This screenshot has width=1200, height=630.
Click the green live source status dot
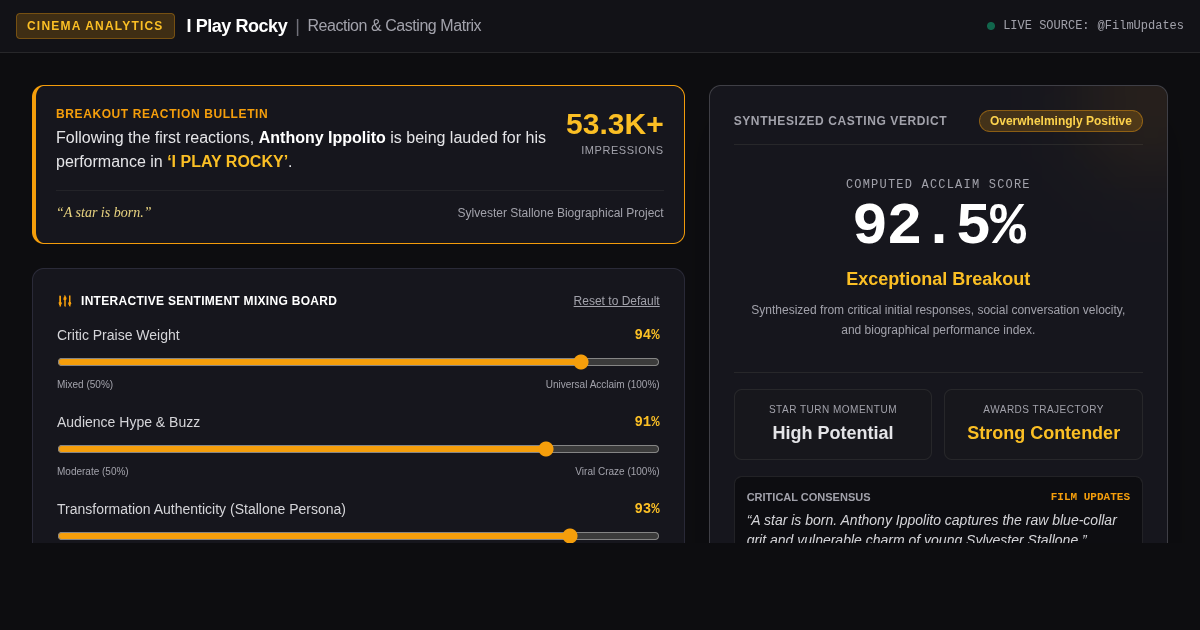click(x=991, y=26)
